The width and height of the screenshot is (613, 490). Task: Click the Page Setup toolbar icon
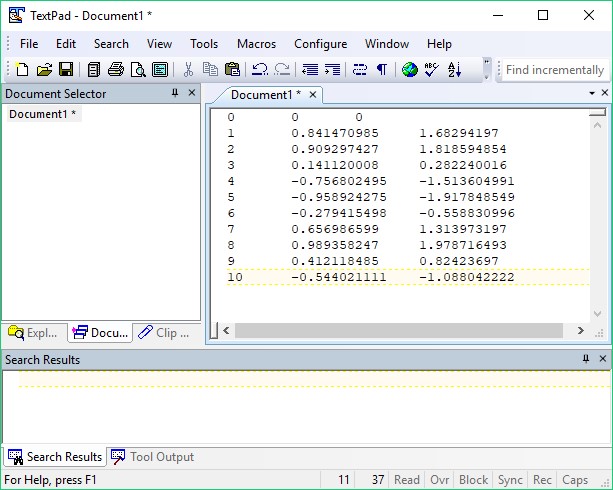tap(160, 70)
